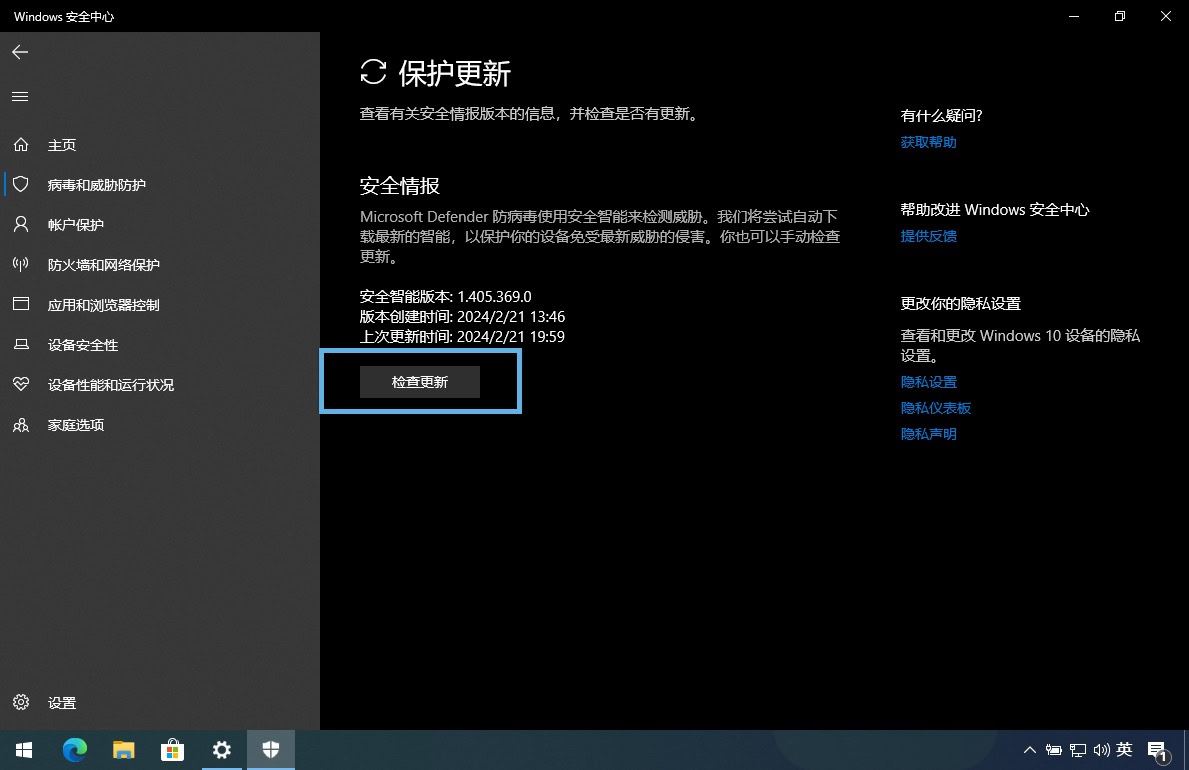This screenshot has height=770, width=1189.
Task: Click the 提供反馈 link
Action: click(928, 236)
